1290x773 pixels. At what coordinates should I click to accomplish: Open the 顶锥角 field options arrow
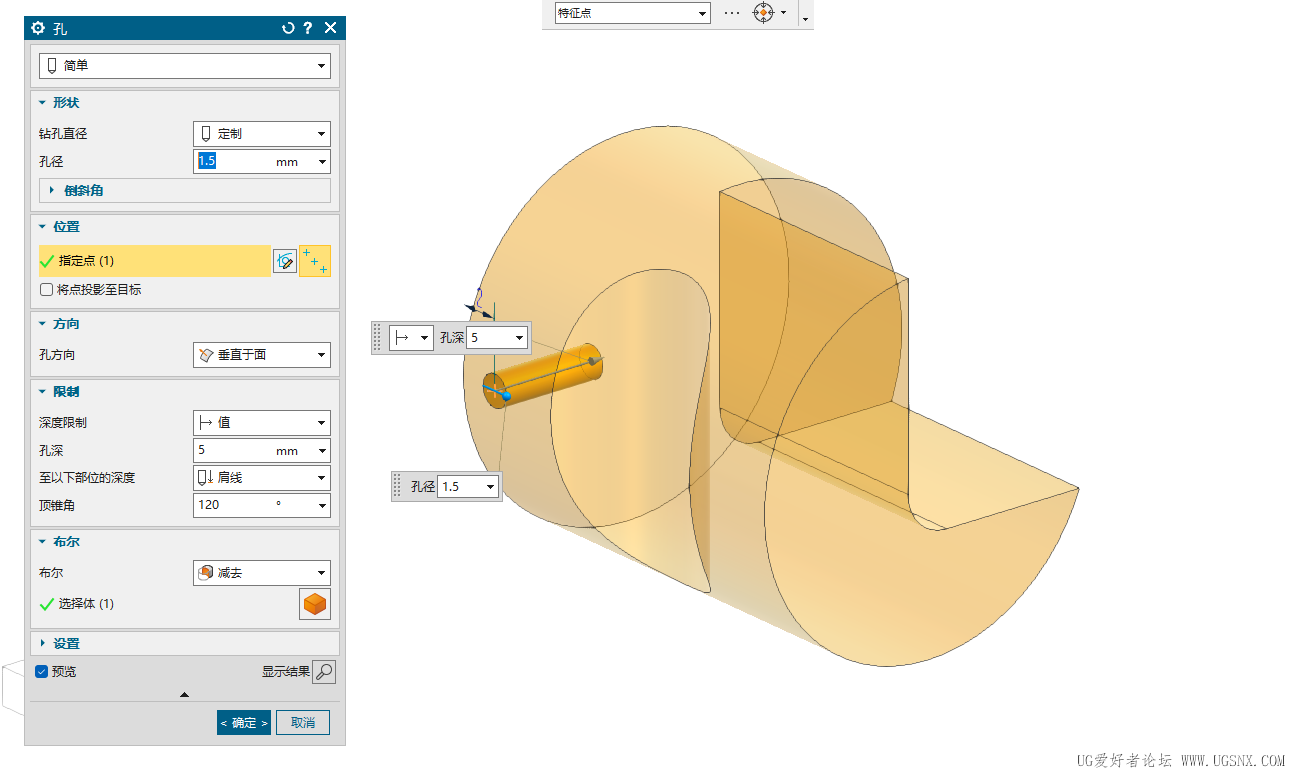click(x=322, y=505)
